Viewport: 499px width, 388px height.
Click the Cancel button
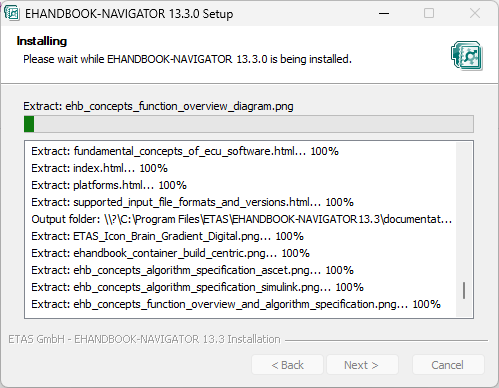[x=448, y=365]
